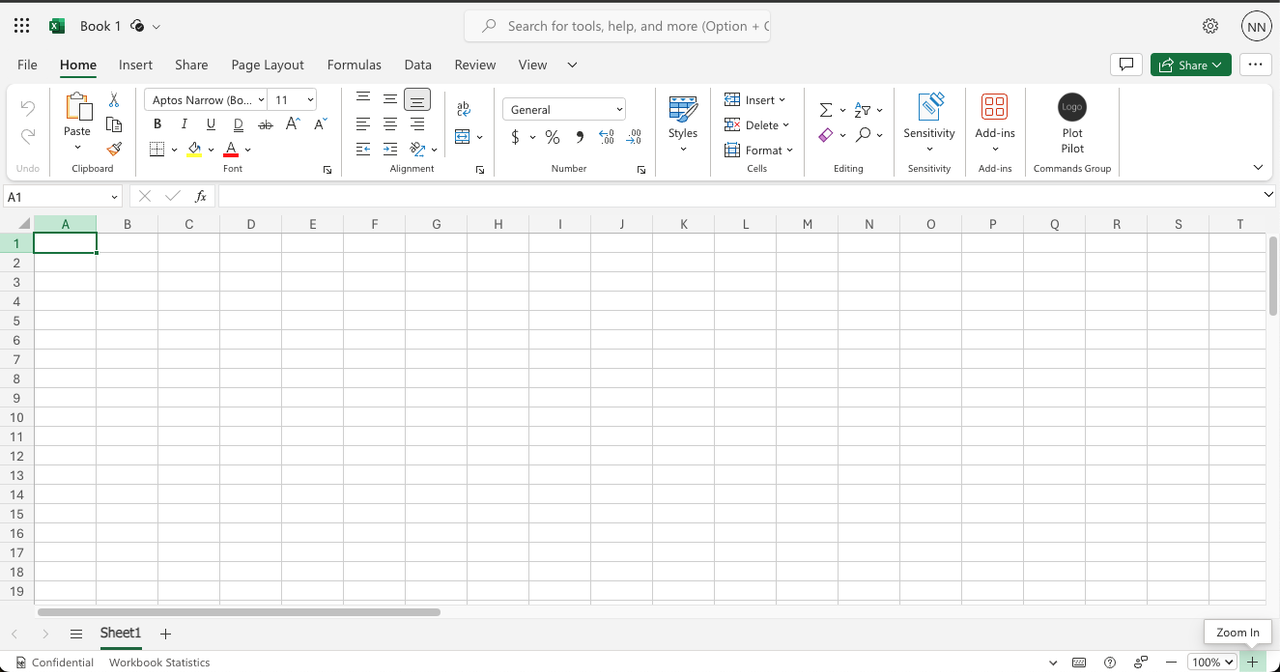
Task: Click the green Share button
Action: pyautogui.click(x=1190, y=64)
